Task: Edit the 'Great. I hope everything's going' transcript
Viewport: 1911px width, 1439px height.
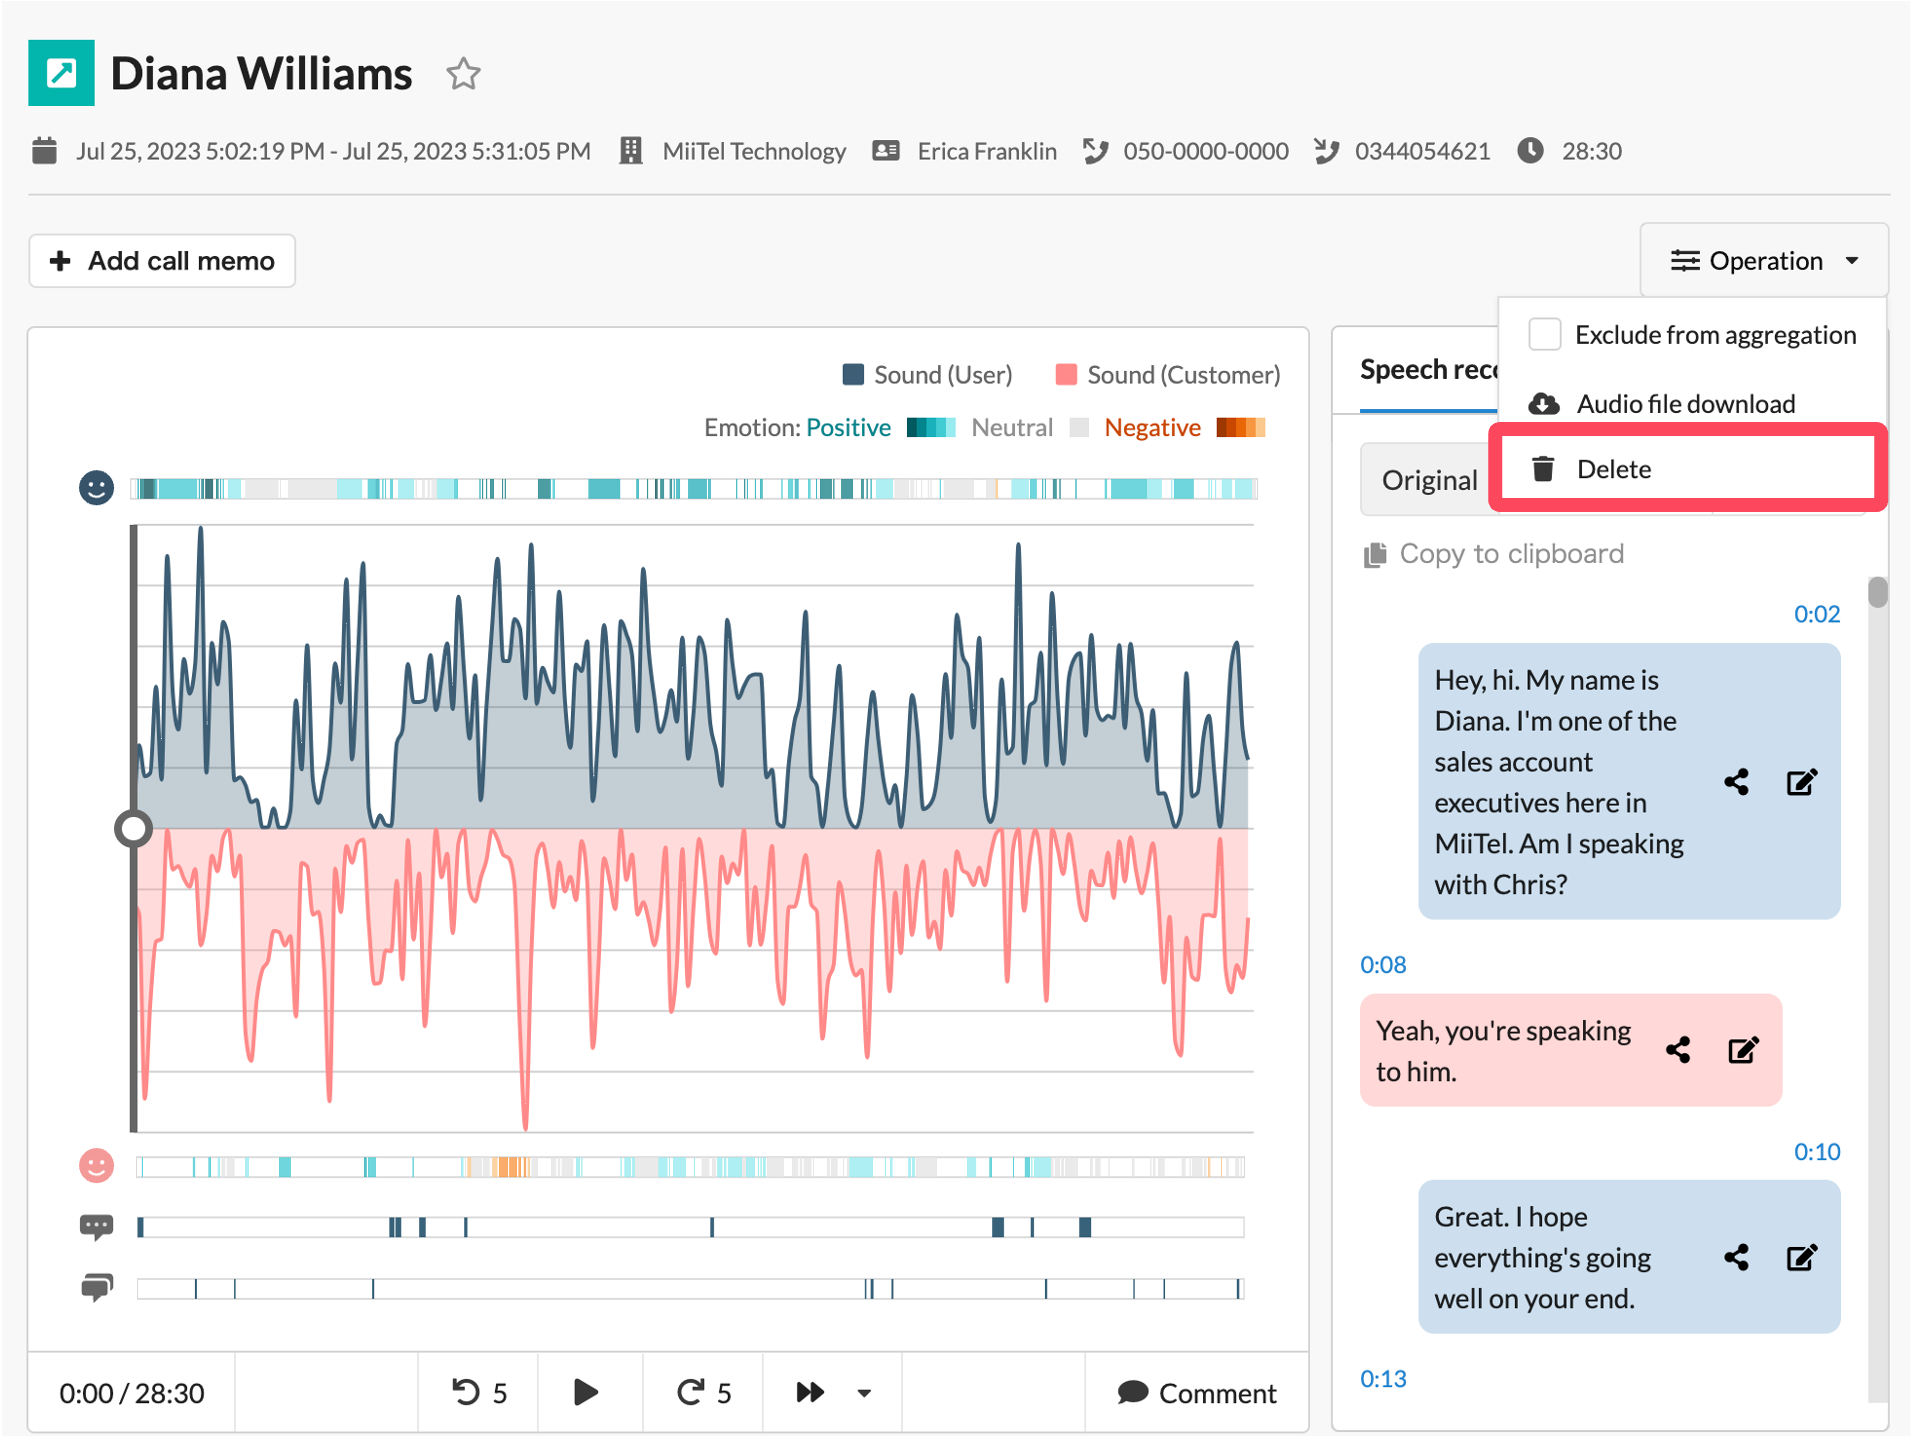Action: (1802, 1257)
